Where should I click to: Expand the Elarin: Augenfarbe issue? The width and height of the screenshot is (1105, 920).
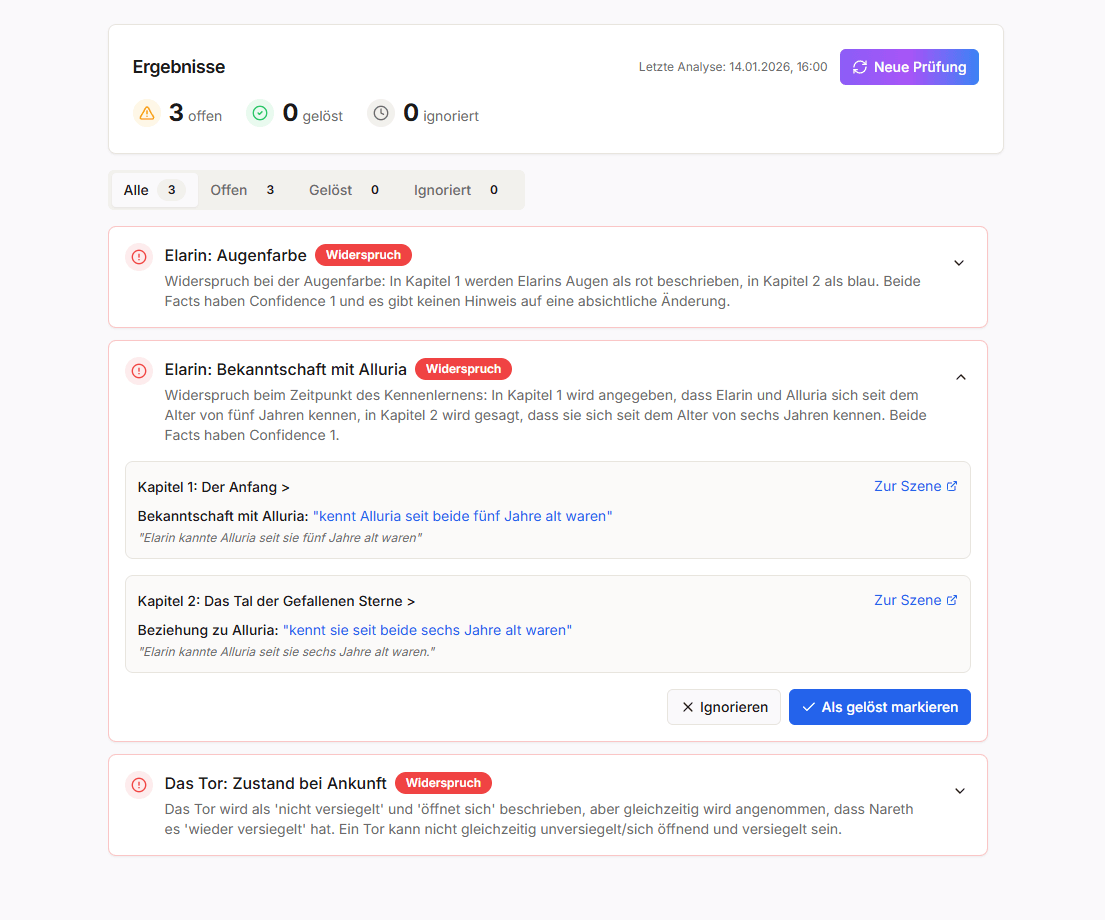959,263
